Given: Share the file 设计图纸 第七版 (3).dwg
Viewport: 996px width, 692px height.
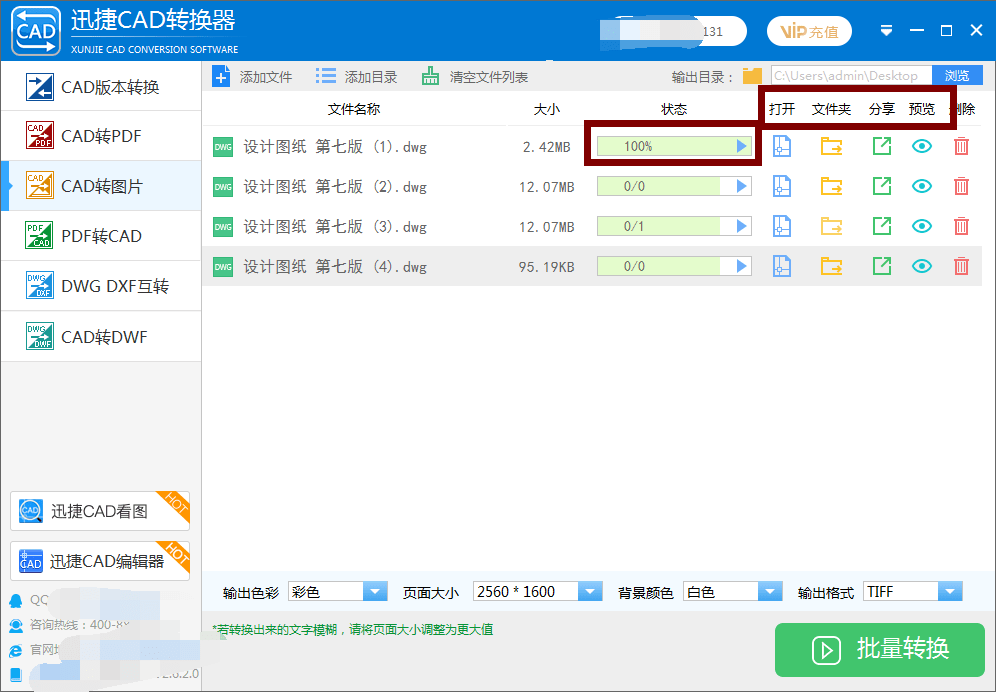Looking at the screenshot, I should pyautogui.click(x=882, y=226).
